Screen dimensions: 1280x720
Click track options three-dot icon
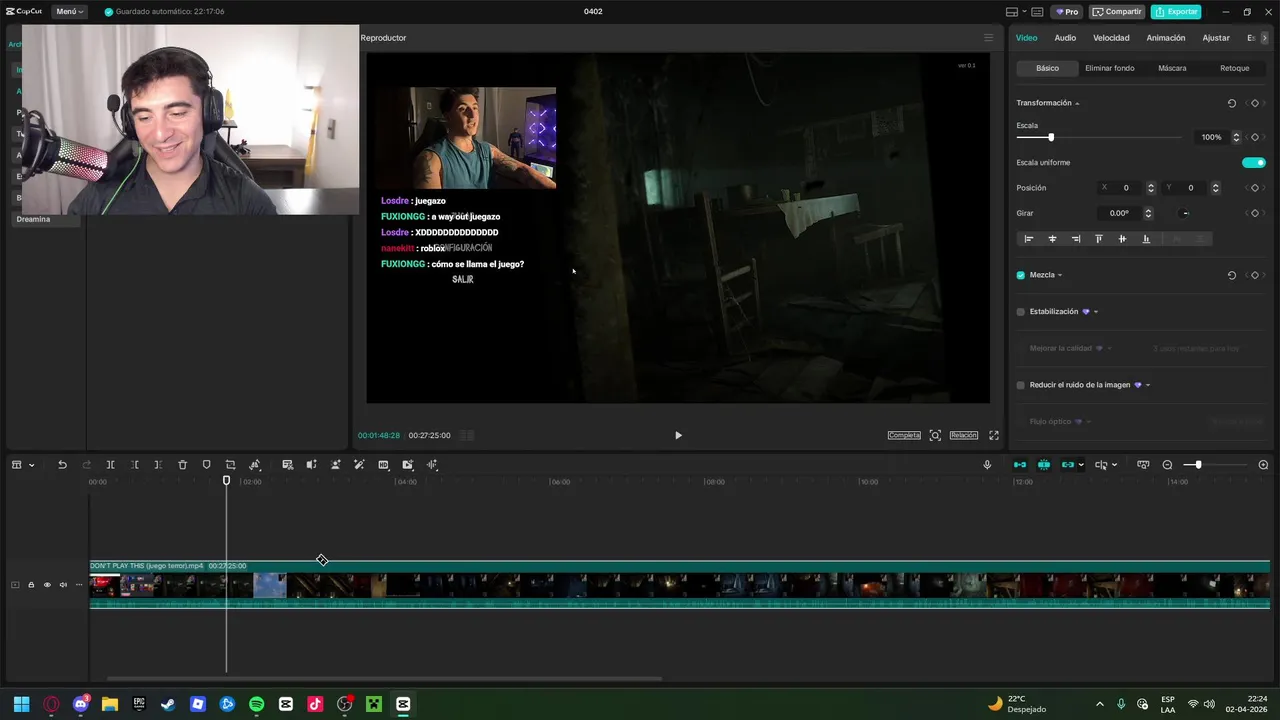(x=79, y=585)
